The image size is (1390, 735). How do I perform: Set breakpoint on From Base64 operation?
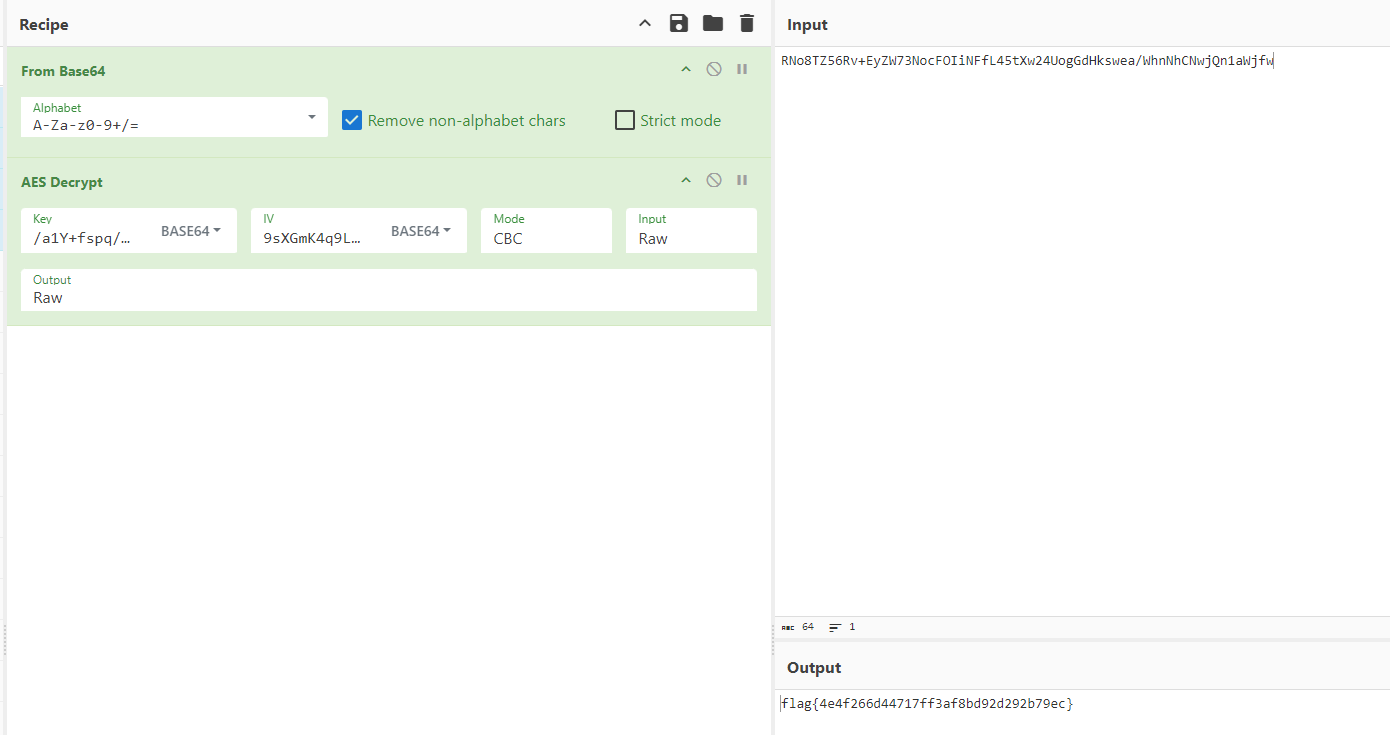click(742, 69)
